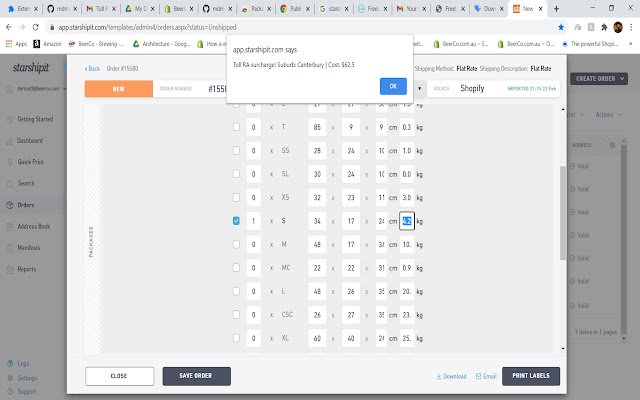Open the dropdown arrow beside Source field
Viewport: 640px width, 400px height.
pos(419,89)
